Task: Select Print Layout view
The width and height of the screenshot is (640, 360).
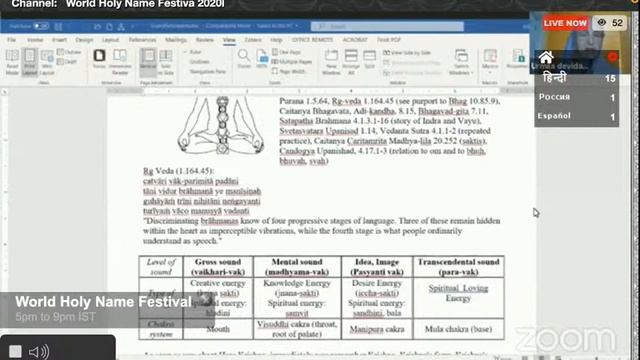Action: pyautogui.click(x=29, y=62)
